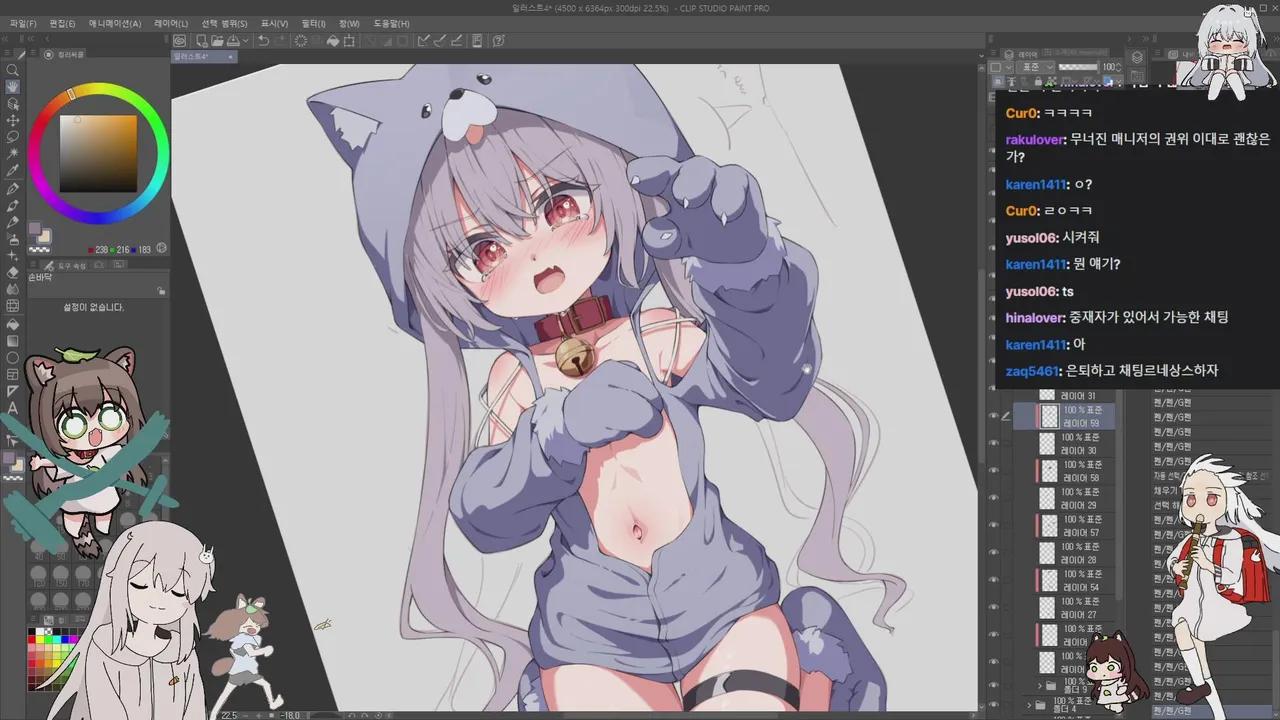
Task: Open the 표시(V) menu
Action: click(274, 23)
